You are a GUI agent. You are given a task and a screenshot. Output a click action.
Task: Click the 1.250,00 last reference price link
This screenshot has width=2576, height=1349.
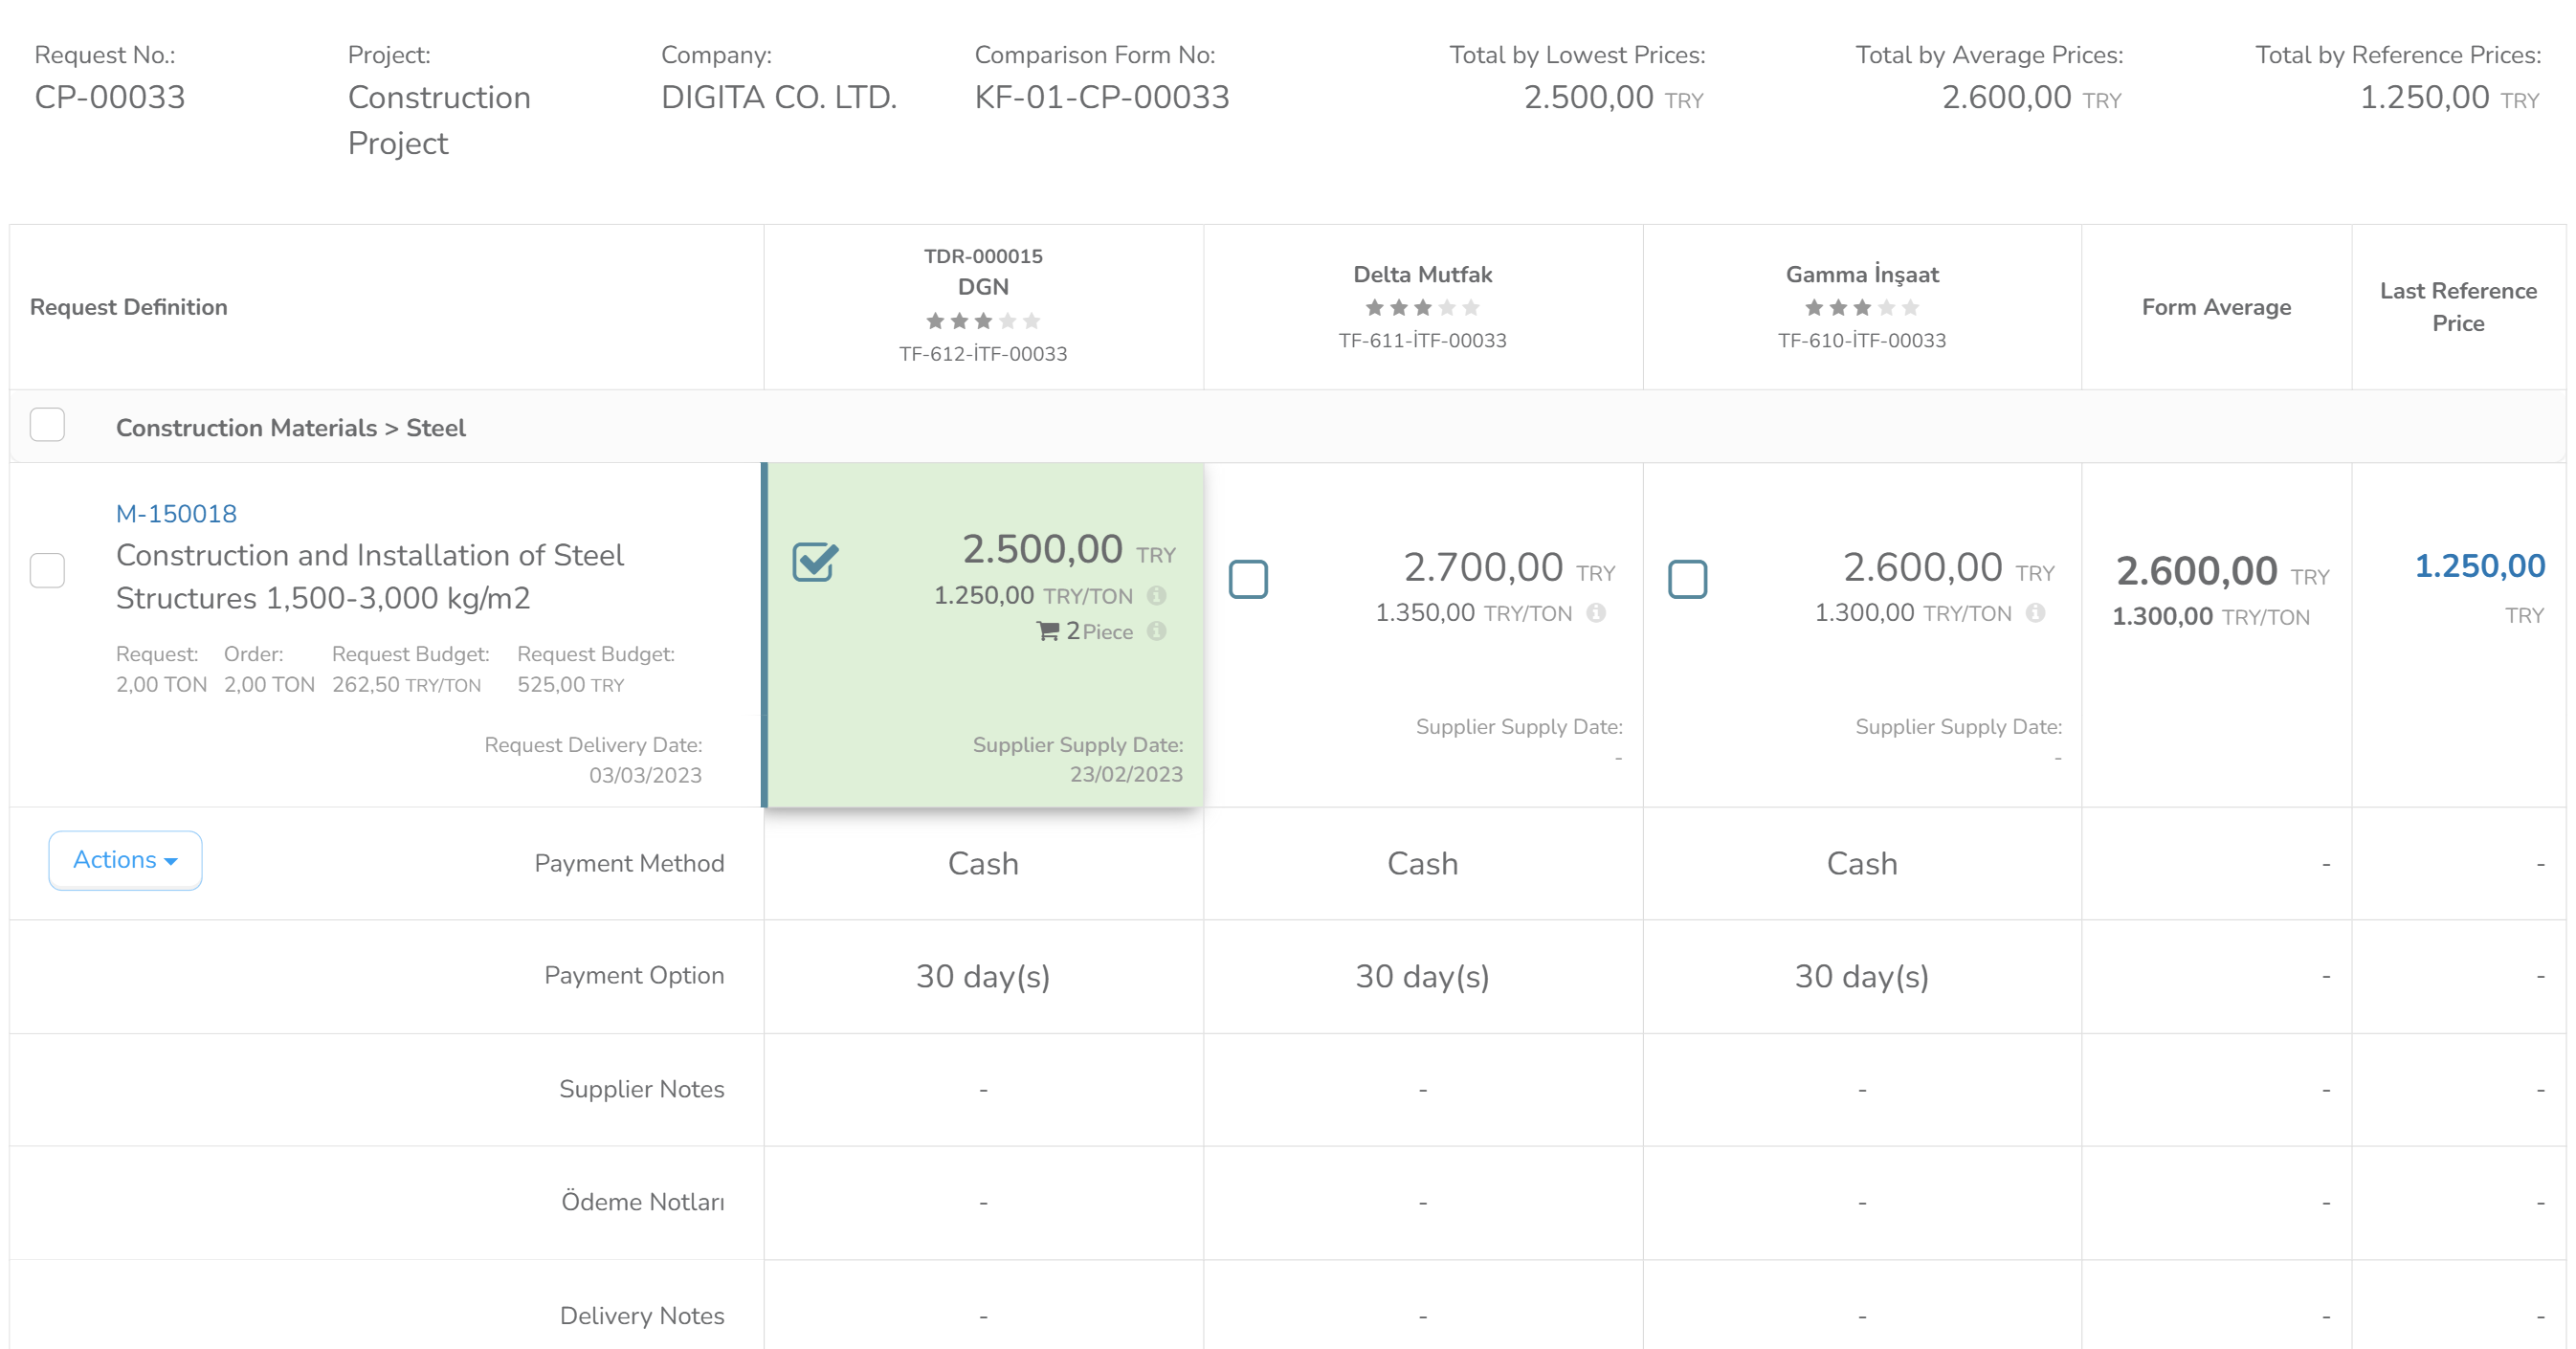(x=2479, y=567)
